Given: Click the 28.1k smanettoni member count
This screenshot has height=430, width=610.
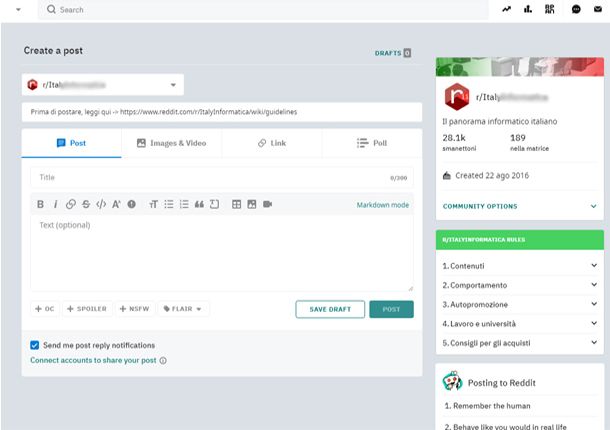Looking at the screenshot, I should tap(459, 142).
